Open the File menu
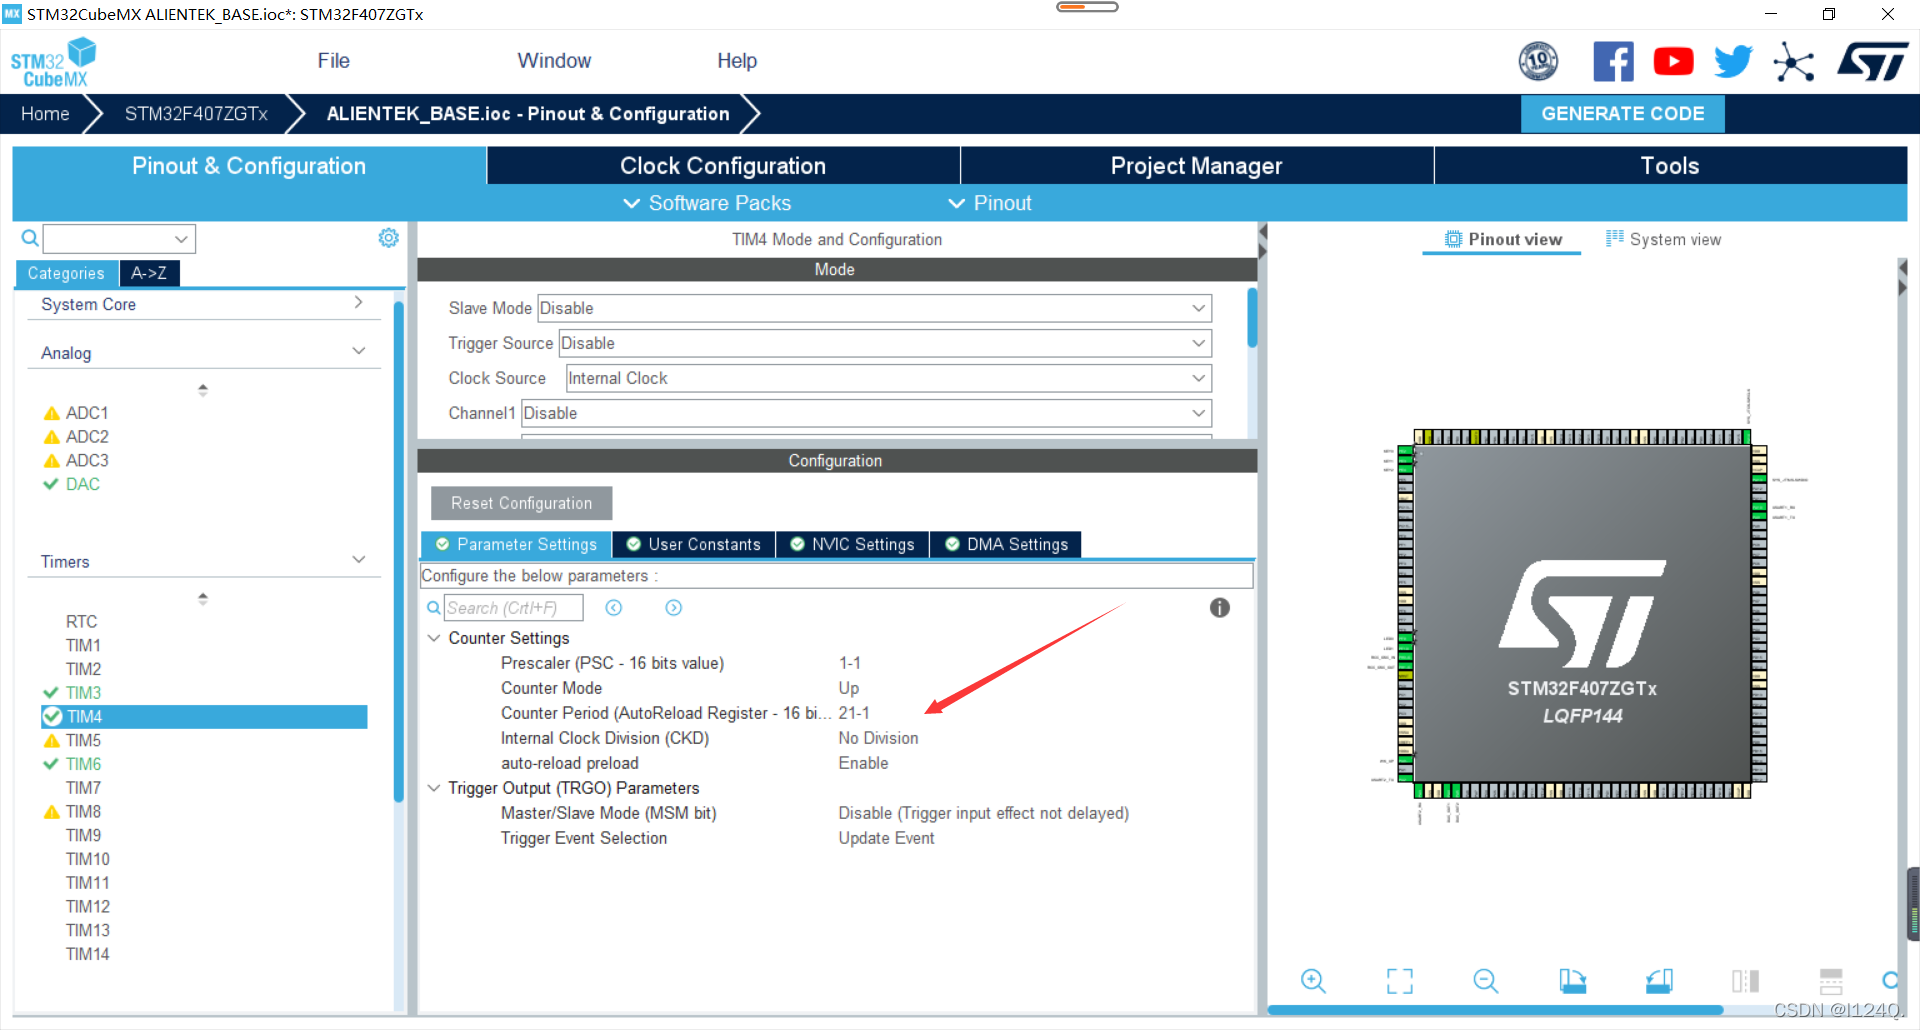Viewport: 1920px width, 1030px height. pyautogui.click(x=334, y=61)
